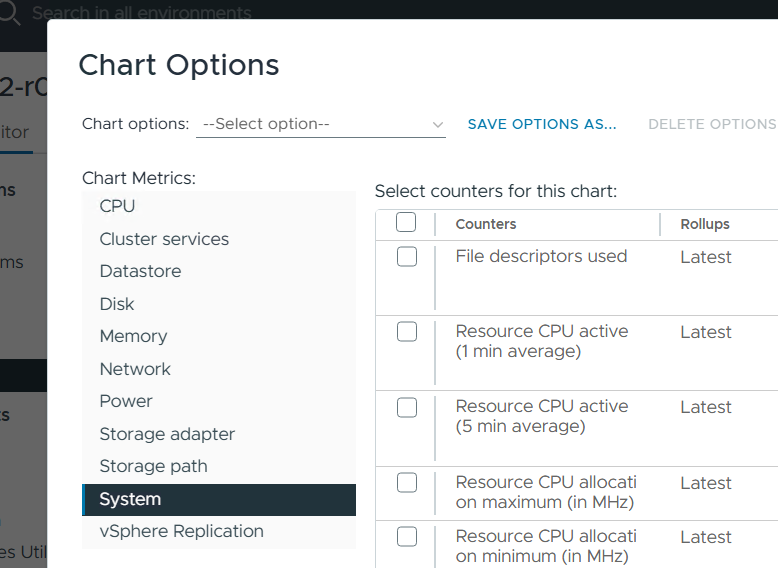Screen dimensions: 778x568
Task: Click "Resource CPU allocation minimum (in MHz)" text
Action: (x=546, y=546)
